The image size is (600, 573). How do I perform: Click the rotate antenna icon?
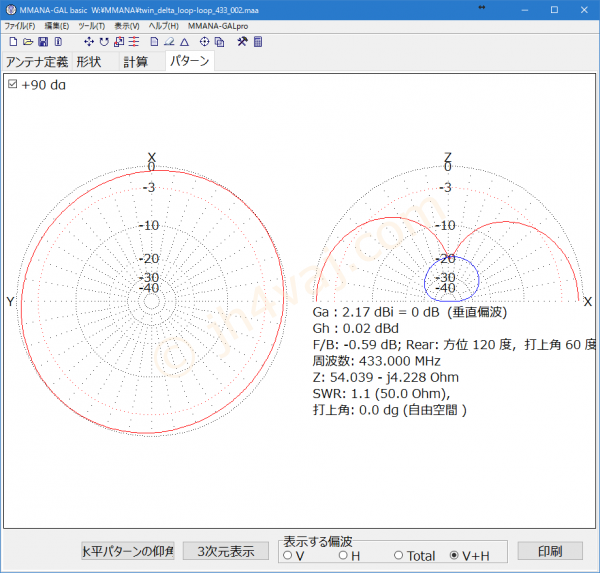104,42
